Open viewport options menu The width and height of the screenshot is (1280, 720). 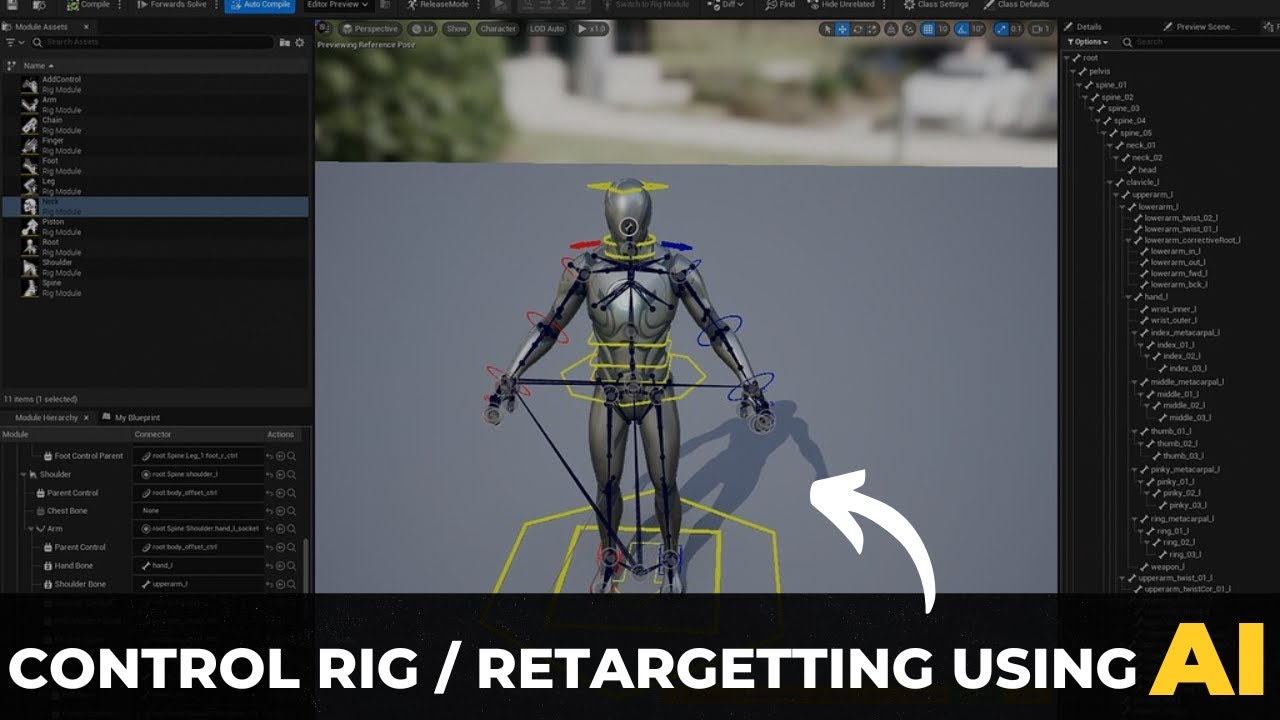click(325, 29)
